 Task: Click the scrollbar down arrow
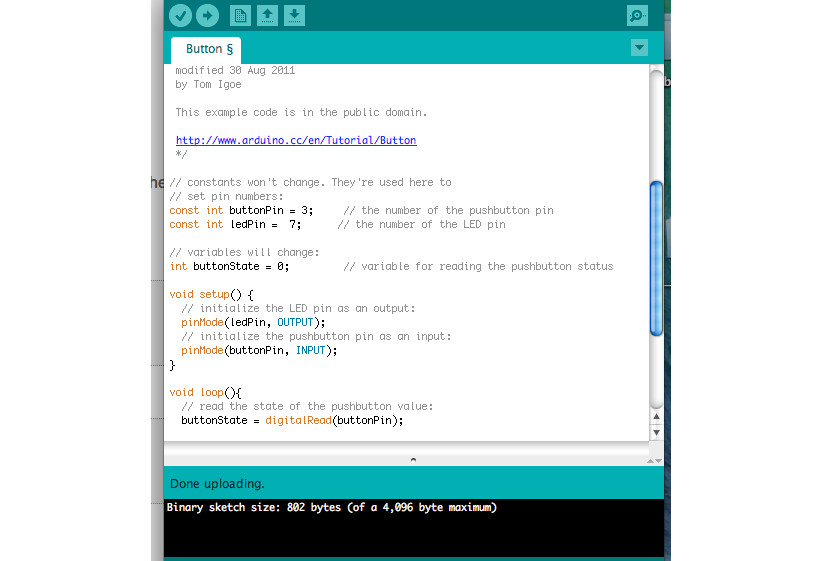click(x=656, y=433)
